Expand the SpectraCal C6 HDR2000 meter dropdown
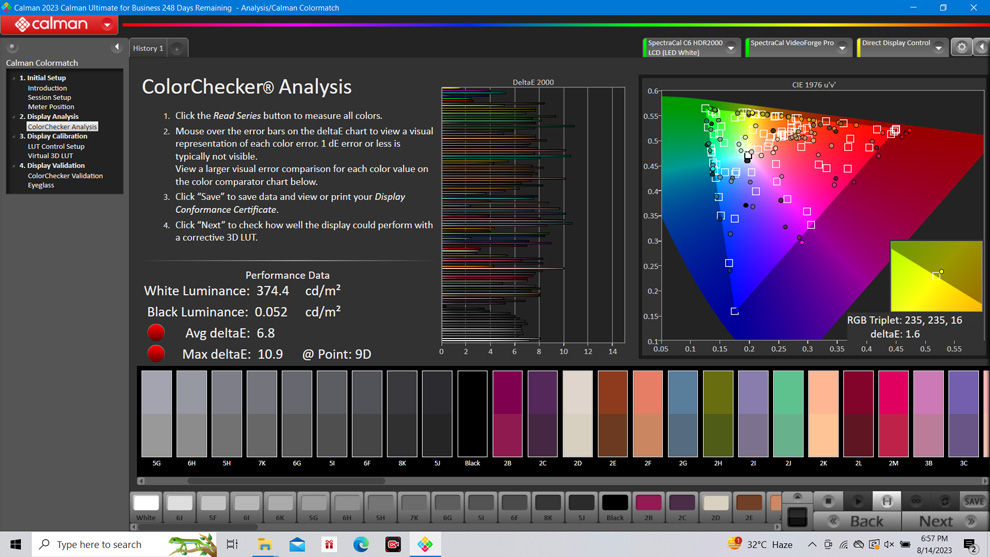The image size is (990, 557). point(731,47)
